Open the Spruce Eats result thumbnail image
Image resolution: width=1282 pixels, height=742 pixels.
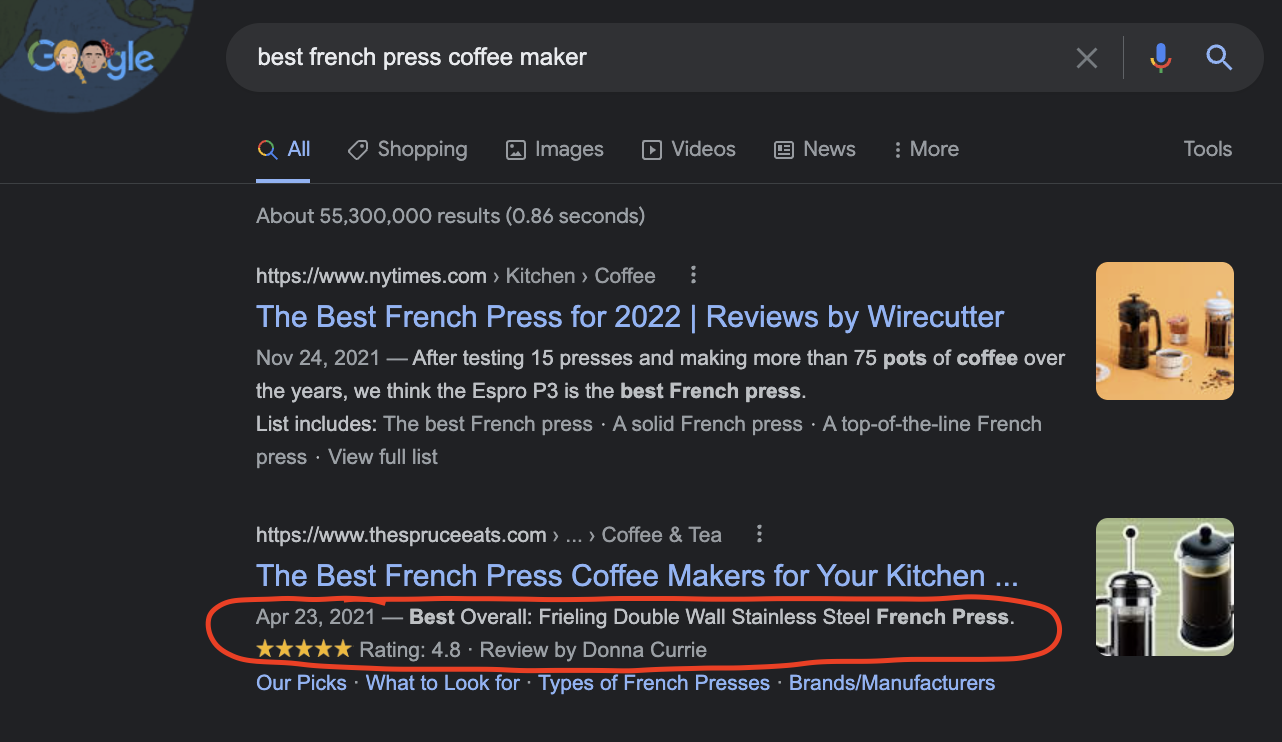(1164, 587)
